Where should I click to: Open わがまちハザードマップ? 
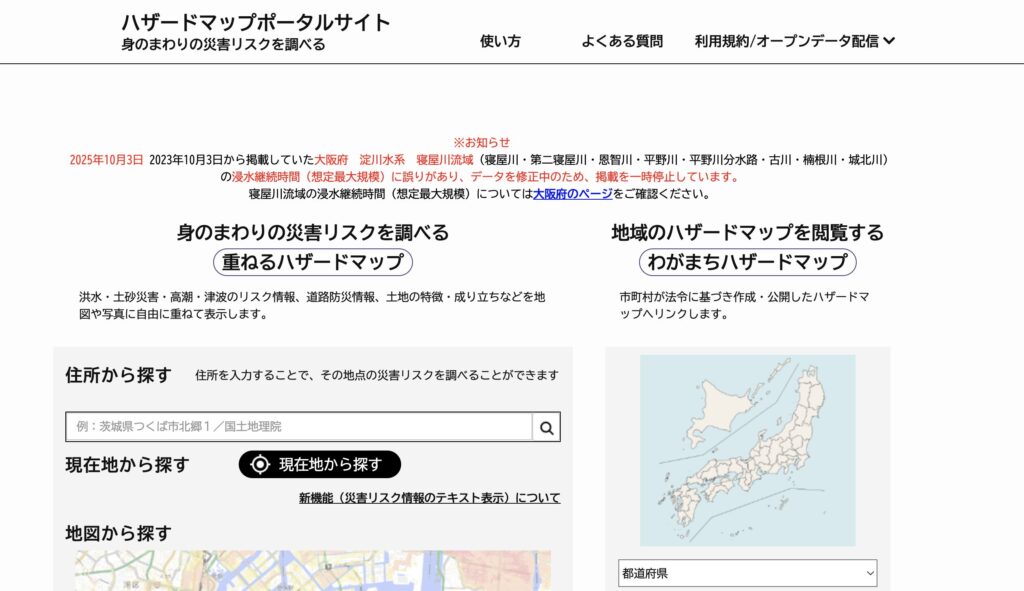coord(747,262)
